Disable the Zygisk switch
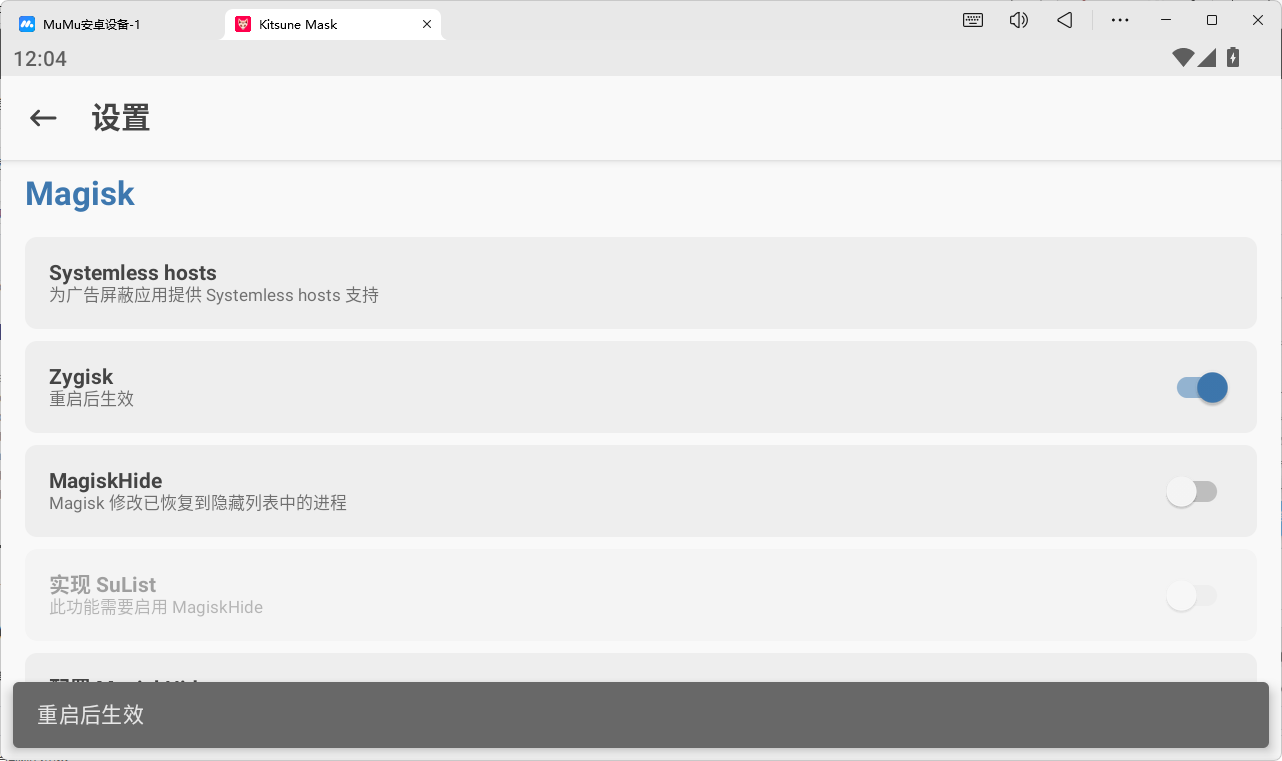 [1201, 387]
